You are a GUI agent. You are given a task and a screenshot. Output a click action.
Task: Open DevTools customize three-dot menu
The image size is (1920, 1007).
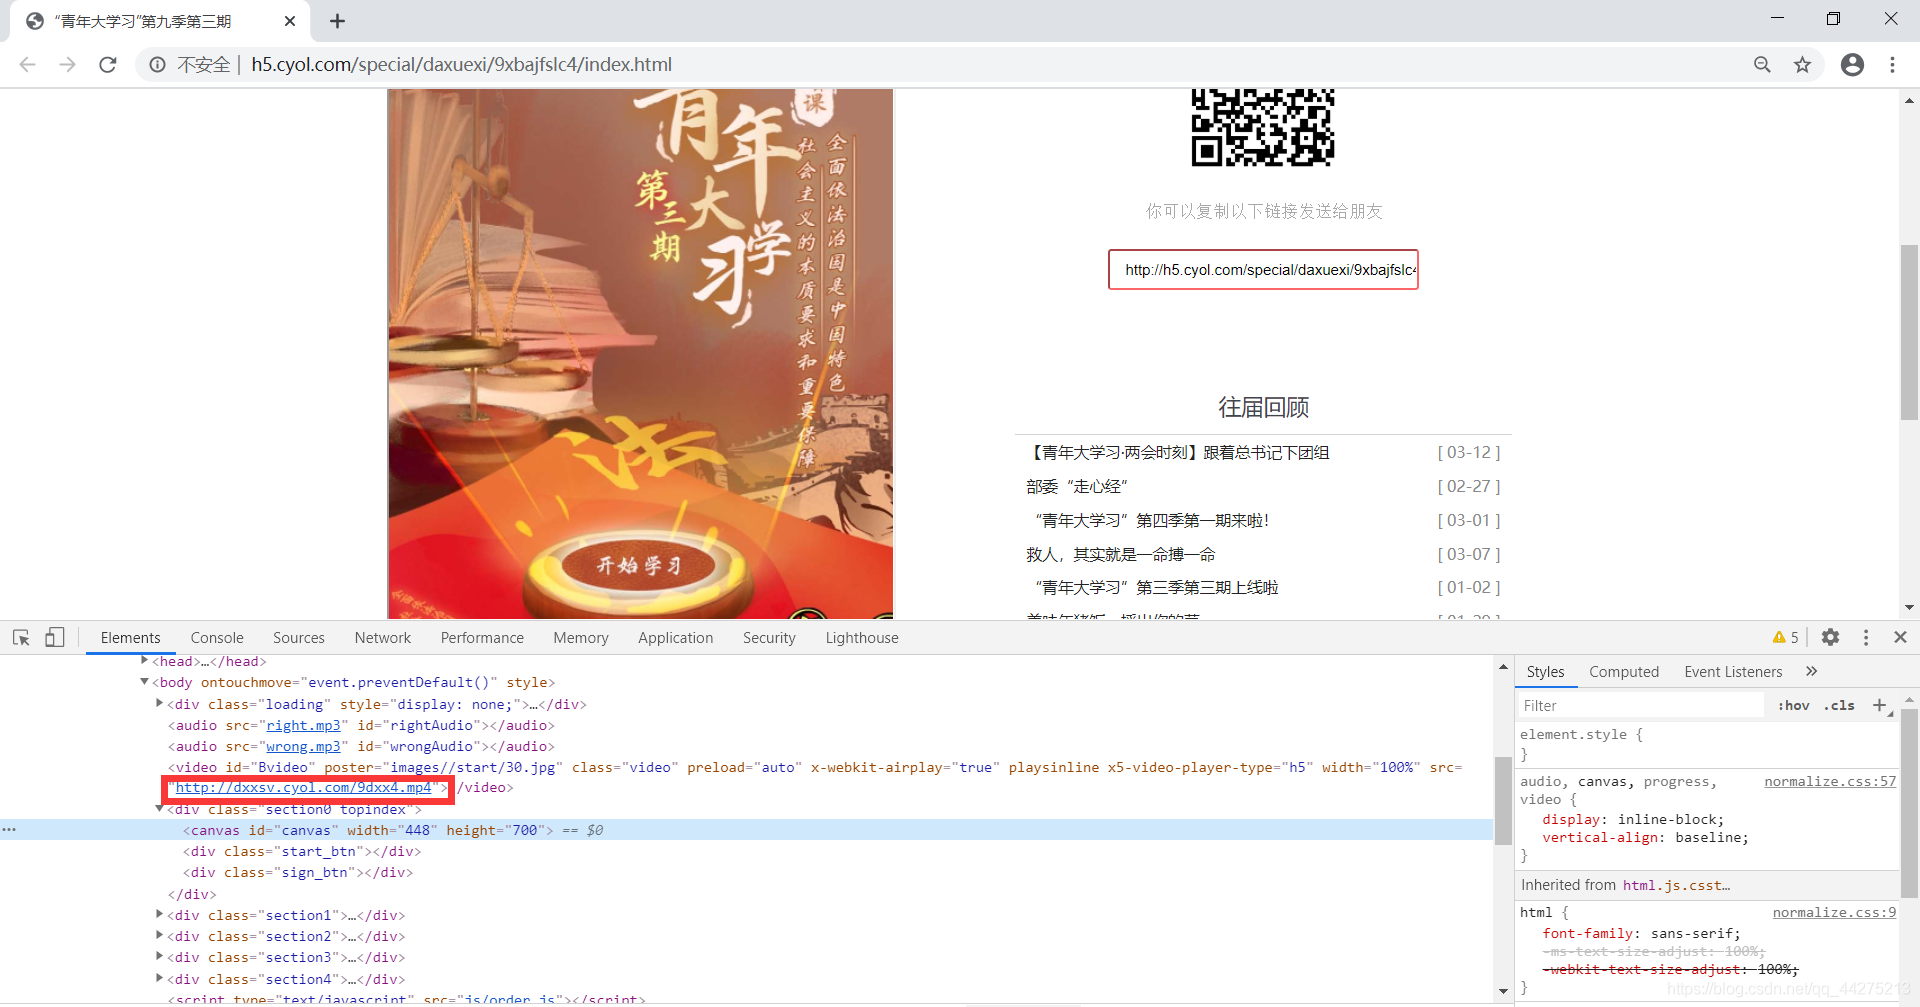click(x=1866, y=637)
